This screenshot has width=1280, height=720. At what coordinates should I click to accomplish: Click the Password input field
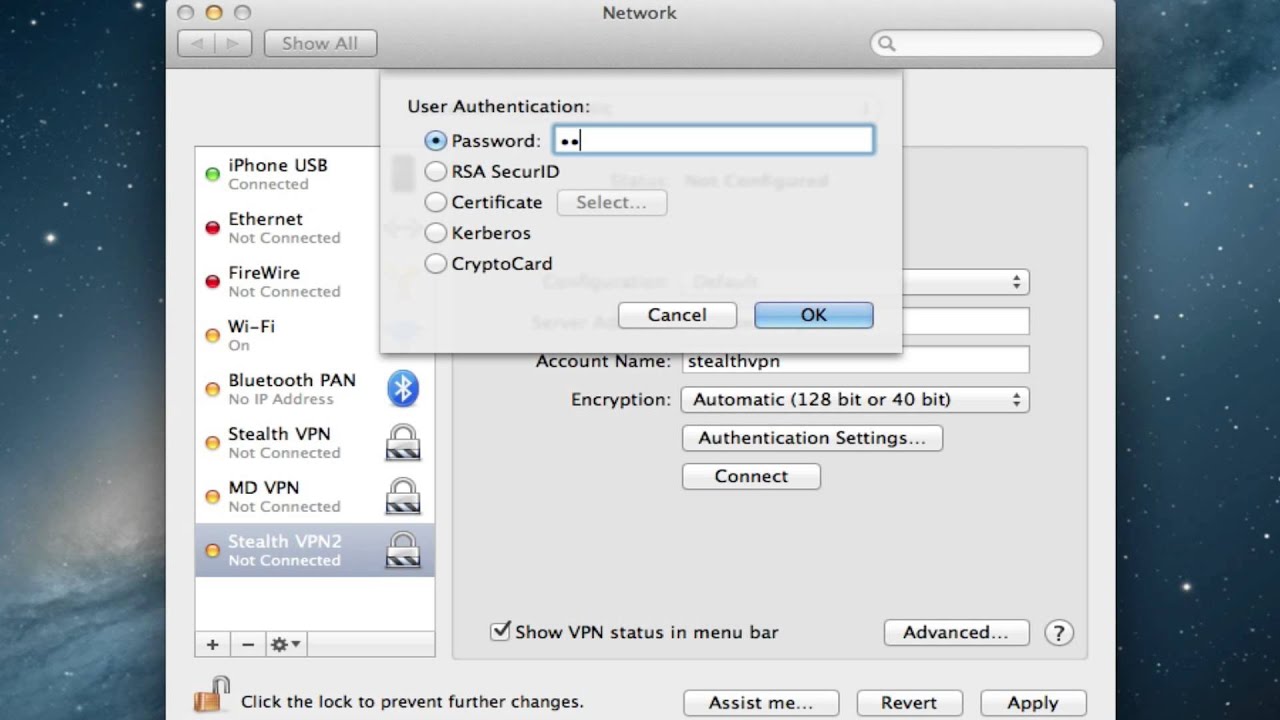tap(714, 140)
